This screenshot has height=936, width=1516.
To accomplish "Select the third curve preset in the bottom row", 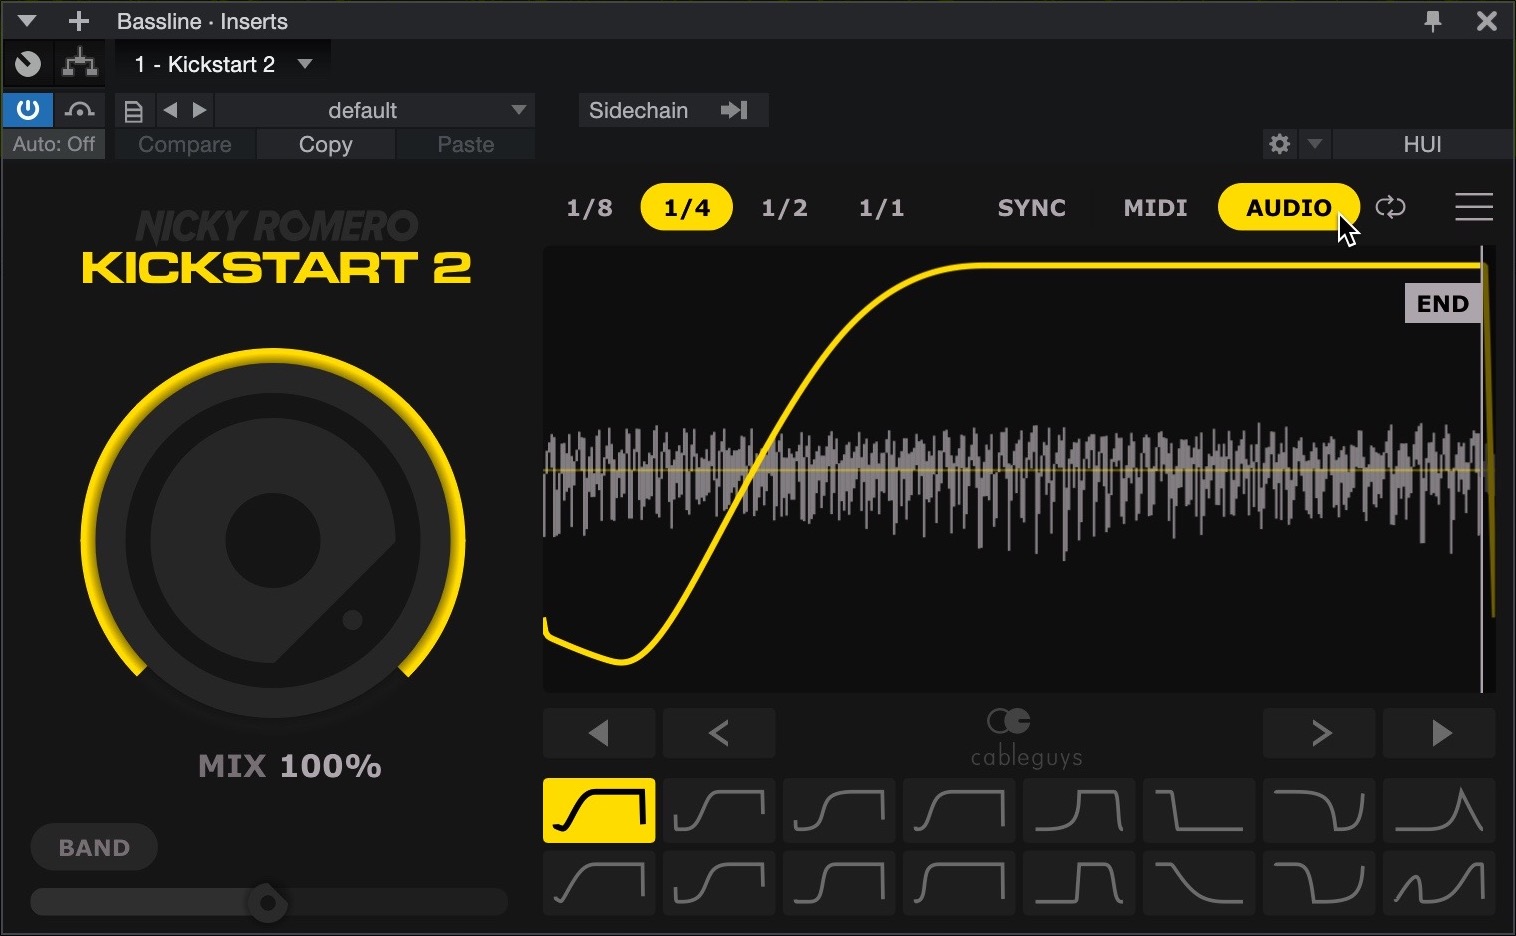I will point(839,883).
